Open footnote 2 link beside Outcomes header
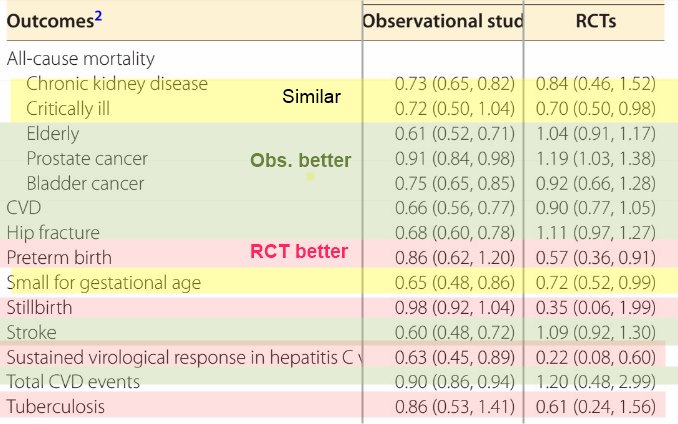The width and height of the screenshot is (678, 424). click(x=98, y=16)
